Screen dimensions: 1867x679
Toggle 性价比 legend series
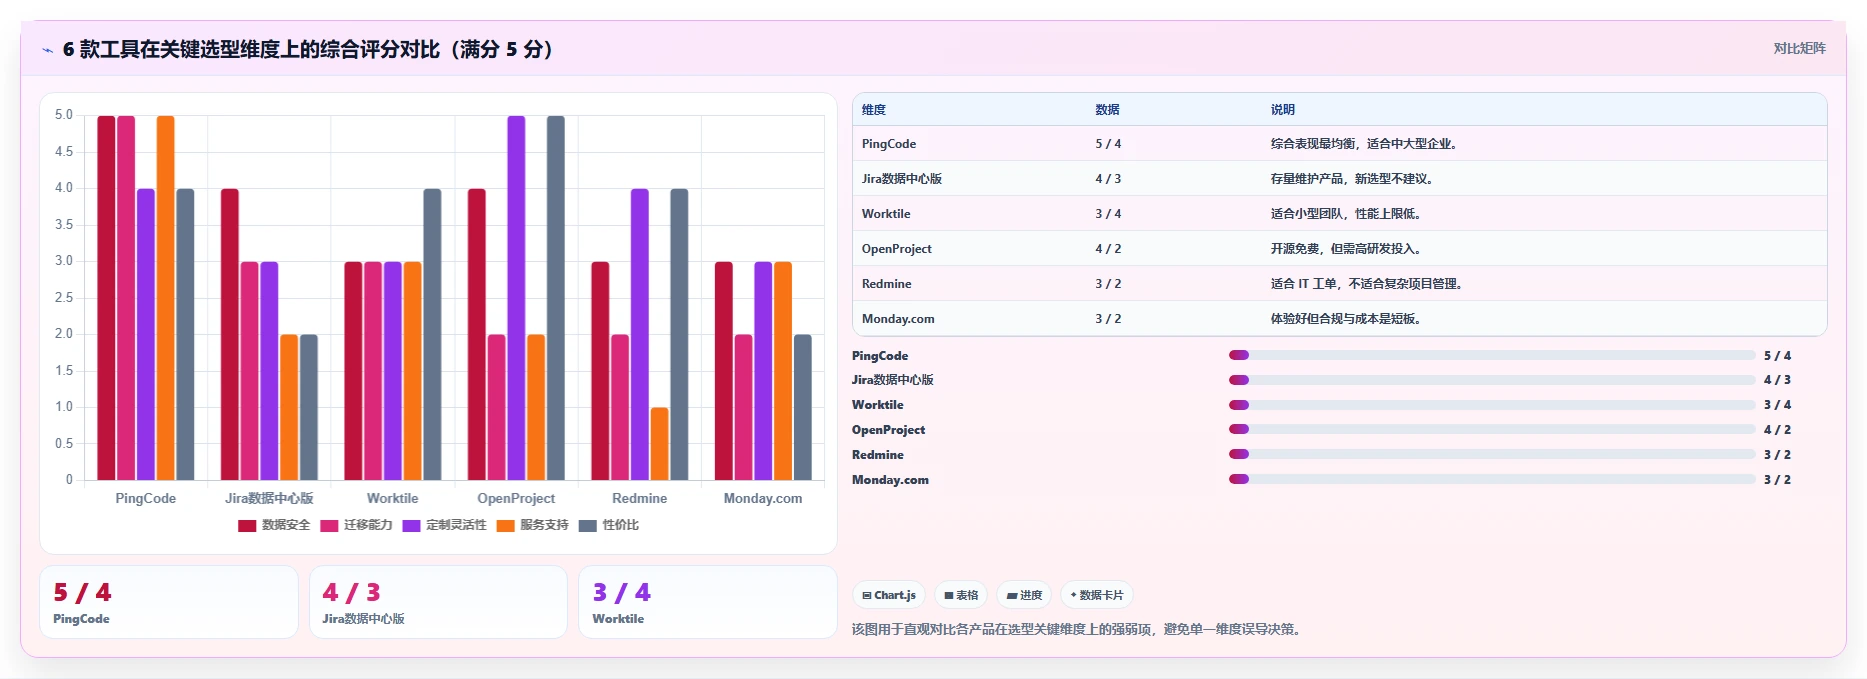(608, 525)
